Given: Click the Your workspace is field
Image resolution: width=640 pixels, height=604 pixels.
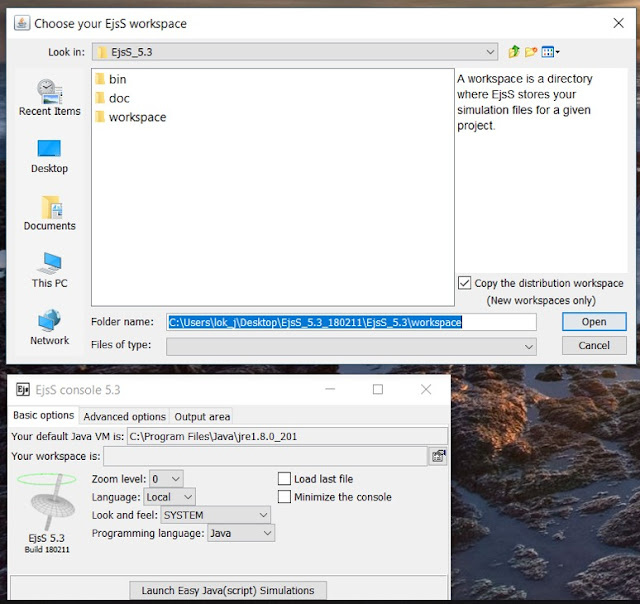Looking at the screenshot, I should pos(265,456).
